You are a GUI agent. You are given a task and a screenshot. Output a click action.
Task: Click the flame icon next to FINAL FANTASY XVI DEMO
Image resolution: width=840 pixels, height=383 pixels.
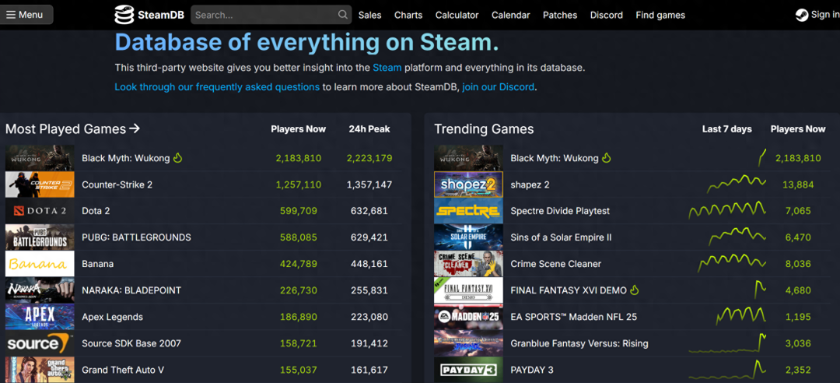(x=635, y=290)
